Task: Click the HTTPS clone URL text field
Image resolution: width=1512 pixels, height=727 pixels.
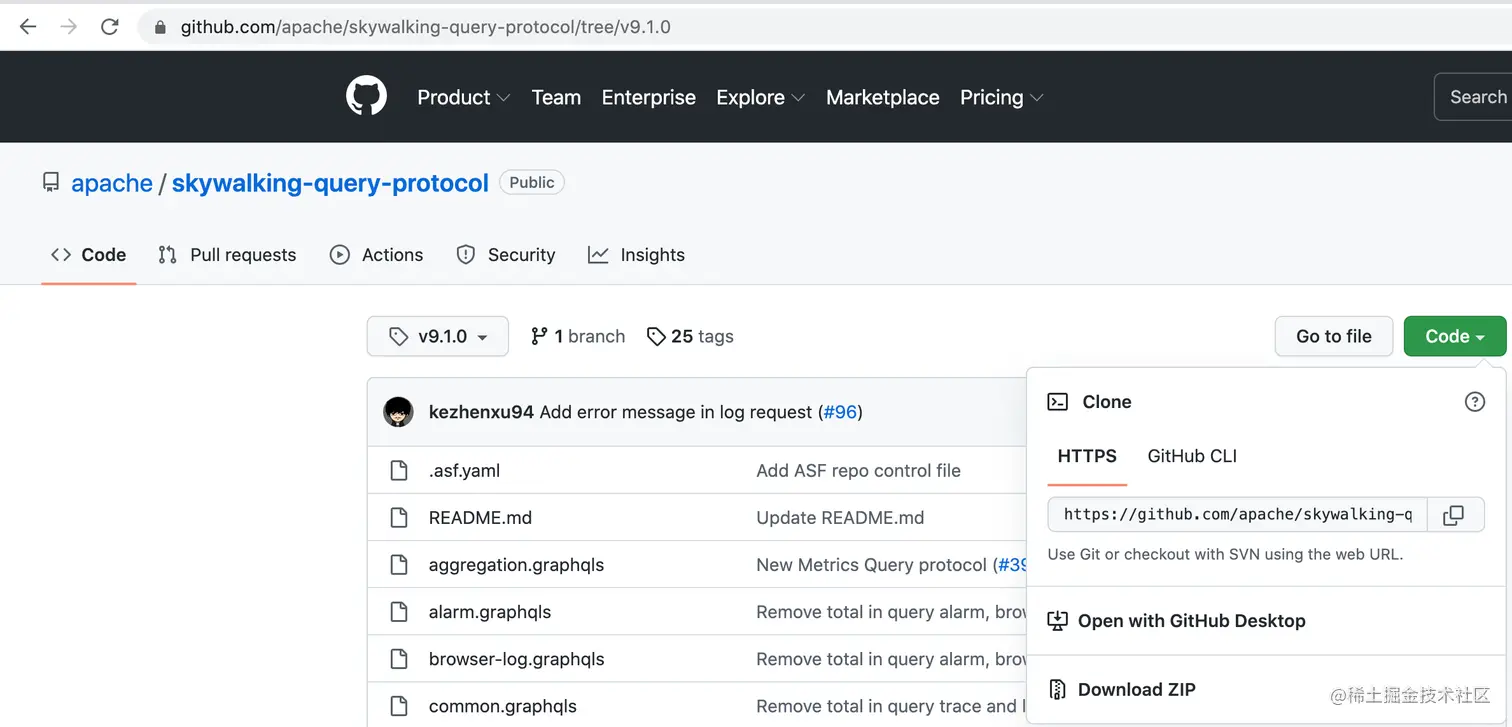Action: 1237,515
